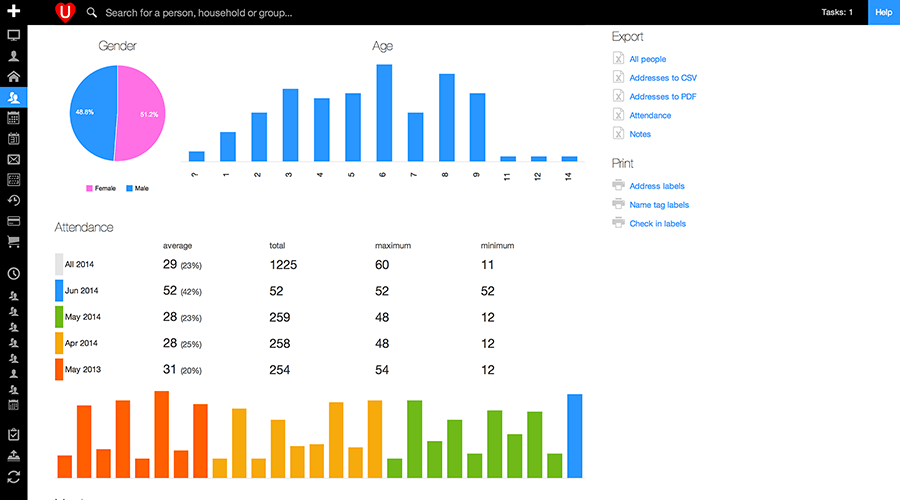The height and width of the screenshot is (500, 900).
Task: Open the dashboard monitor icon in sidebar
Action: 14,35
